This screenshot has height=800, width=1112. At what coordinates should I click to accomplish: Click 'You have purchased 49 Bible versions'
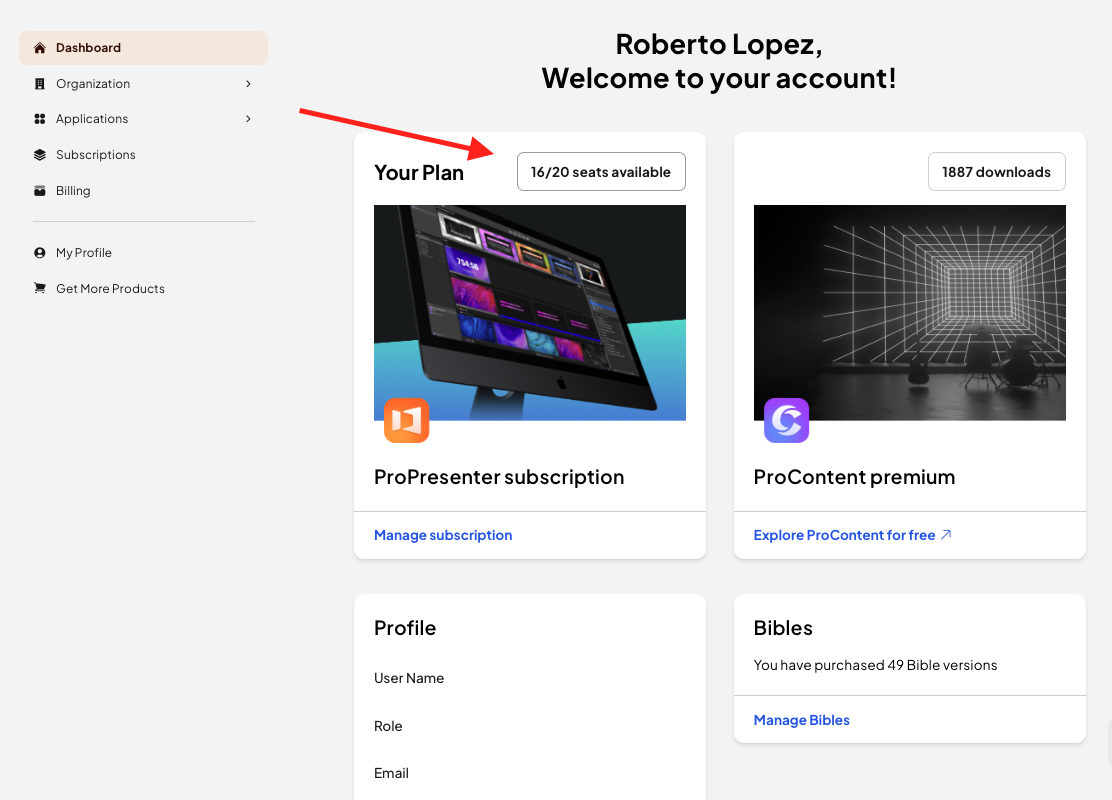[875, 665]
